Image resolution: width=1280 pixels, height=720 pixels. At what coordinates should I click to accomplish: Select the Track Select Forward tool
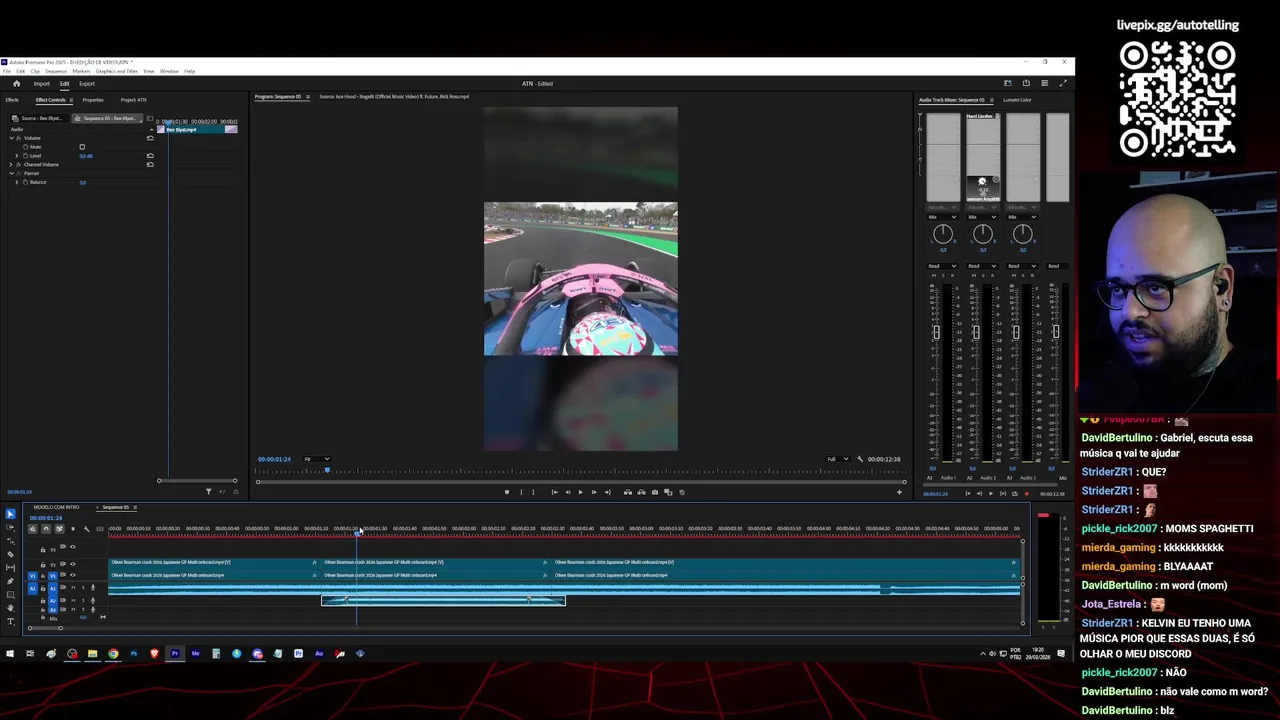pyautogui.click(x=10, y=527)
